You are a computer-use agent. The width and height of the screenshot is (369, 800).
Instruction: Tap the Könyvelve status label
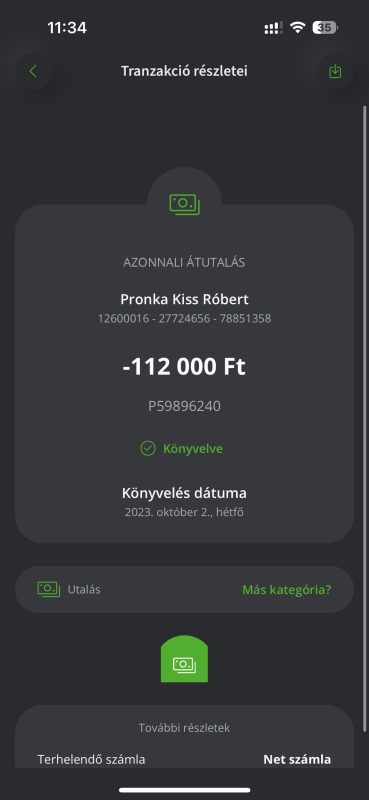coord(193,449)
